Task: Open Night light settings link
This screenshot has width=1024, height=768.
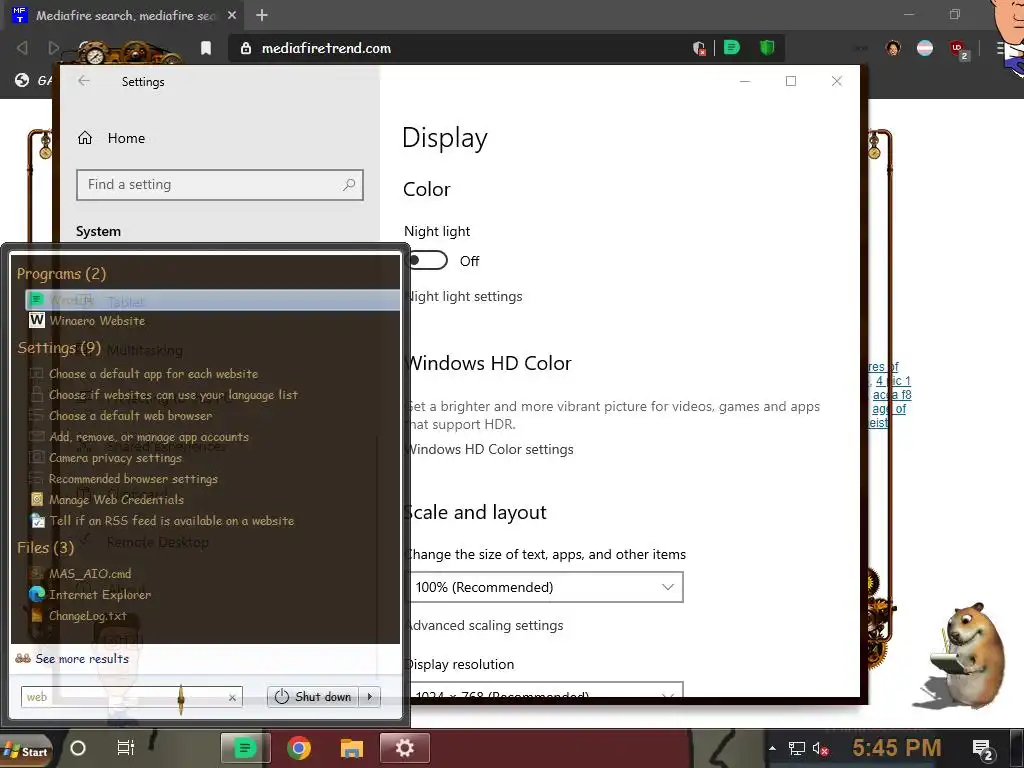Action: tap(463, 296)
